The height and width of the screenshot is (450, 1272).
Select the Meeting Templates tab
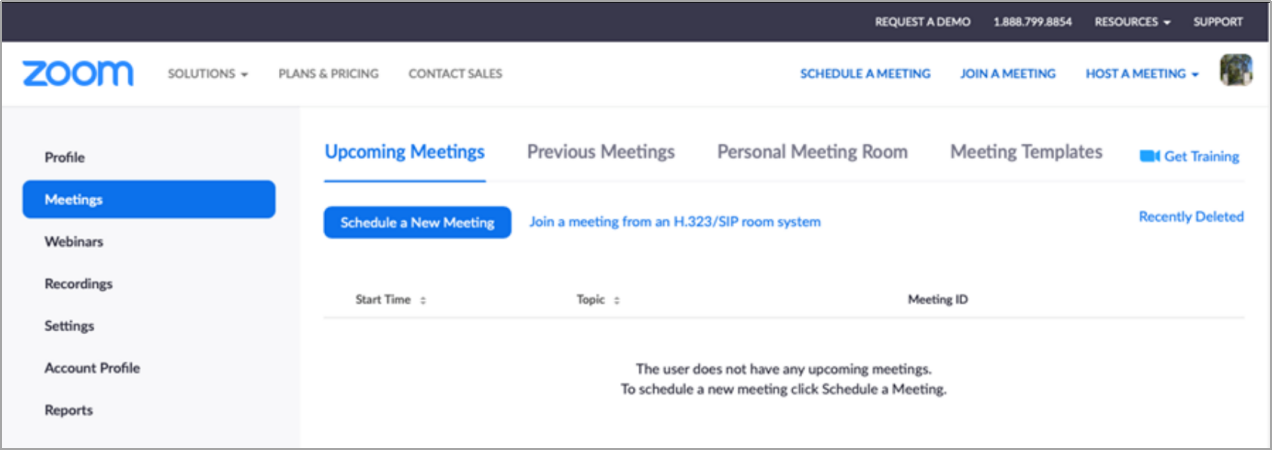[x=1026, y=152]
